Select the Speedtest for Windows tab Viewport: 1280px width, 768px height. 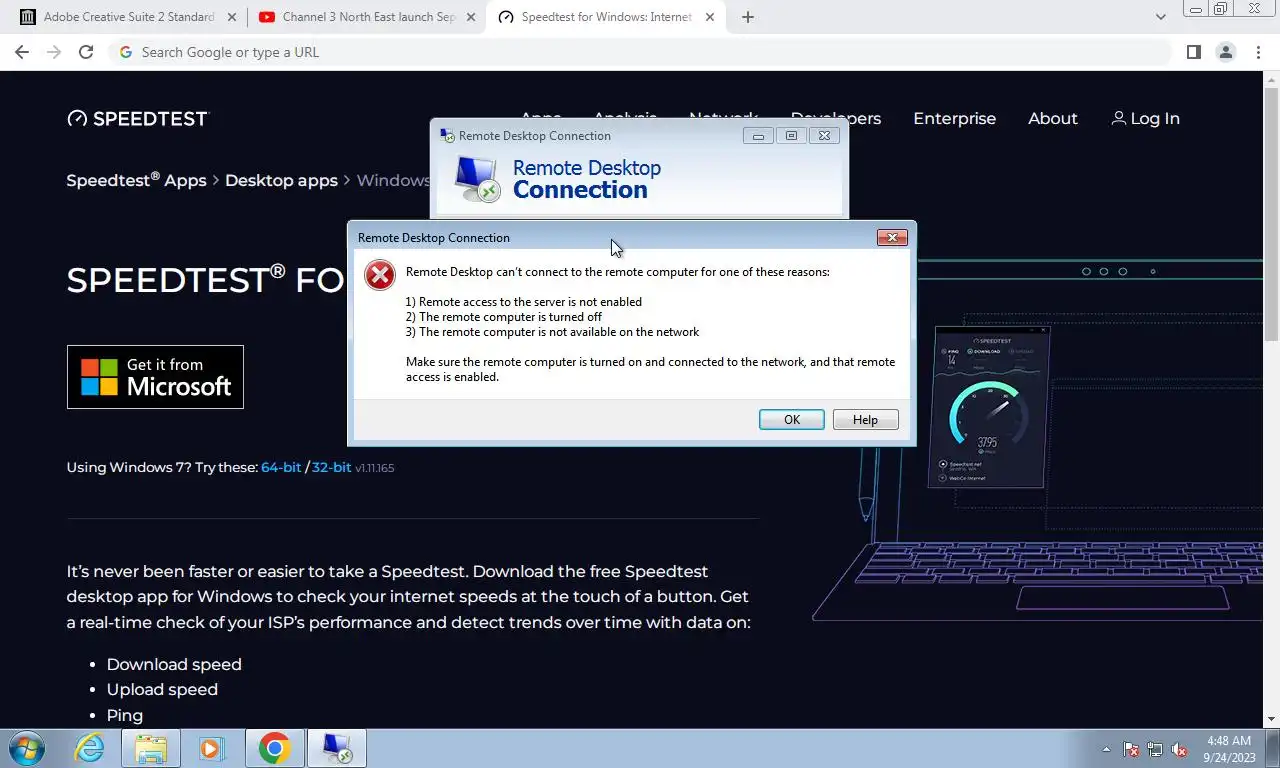(606, 17)
